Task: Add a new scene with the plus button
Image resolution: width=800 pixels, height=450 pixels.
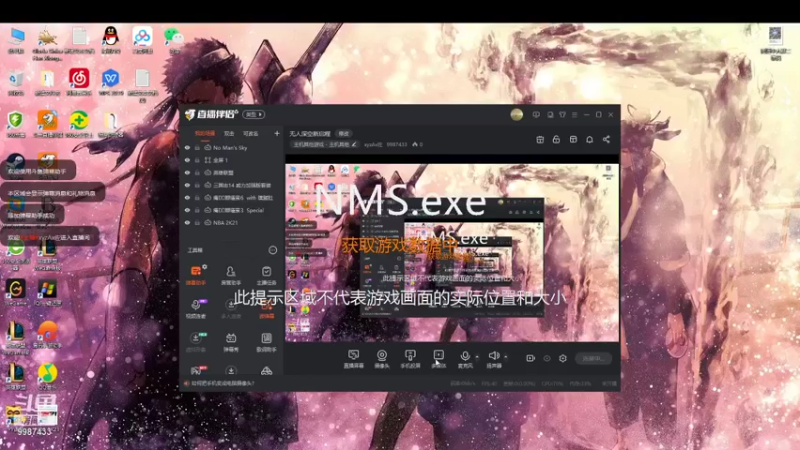Action: (x=277, y=134)
